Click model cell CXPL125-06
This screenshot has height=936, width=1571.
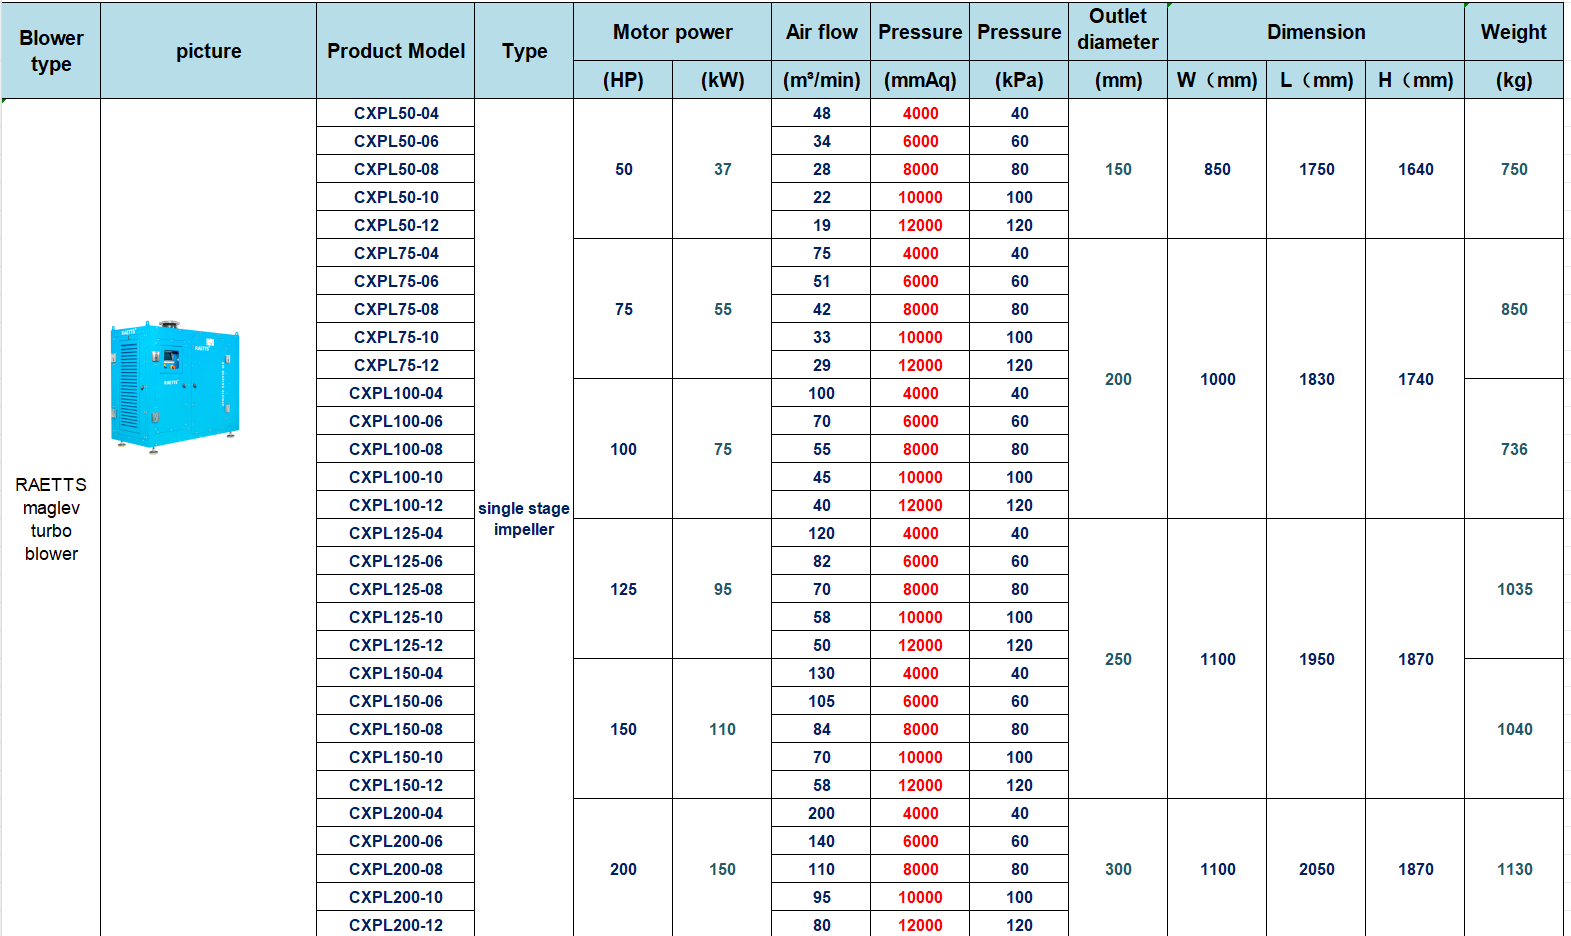(x=396, y=561)
